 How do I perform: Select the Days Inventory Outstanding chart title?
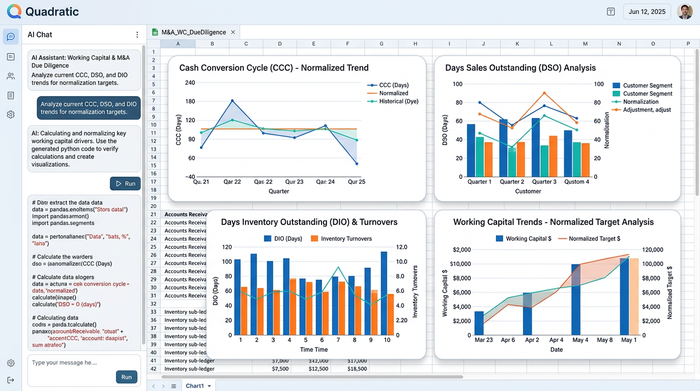309,222
